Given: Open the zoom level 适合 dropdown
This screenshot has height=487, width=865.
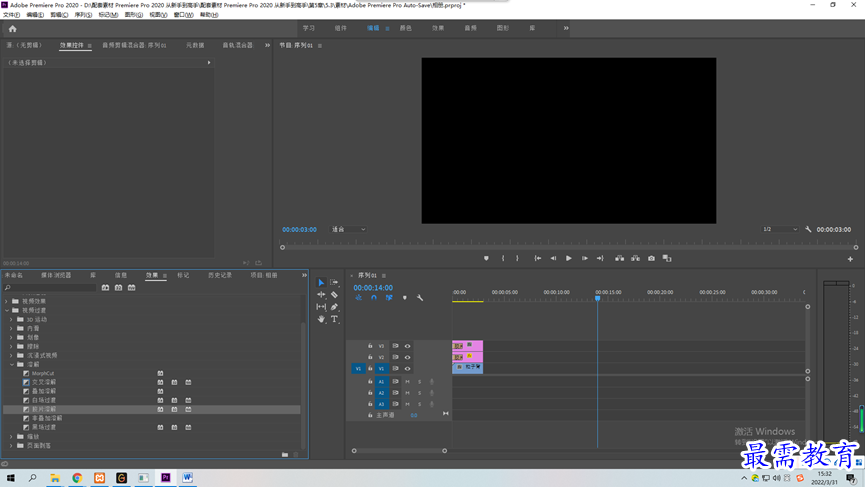Looking at the screenshot, I should click(348, 229).
